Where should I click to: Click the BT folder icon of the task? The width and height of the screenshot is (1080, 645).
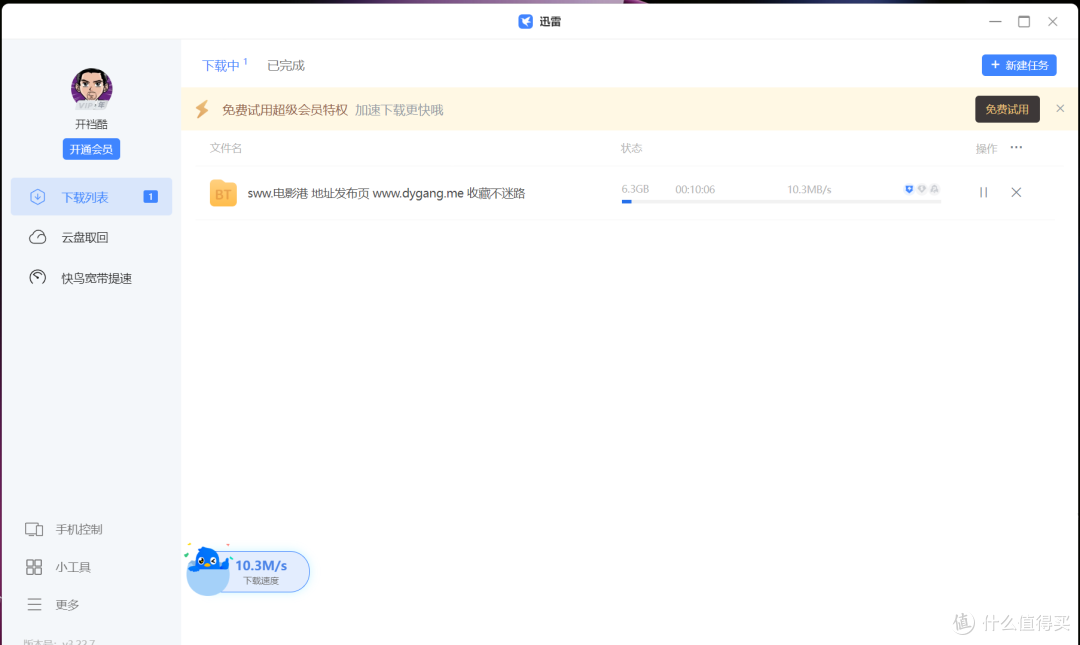click(x=223, y=194)
